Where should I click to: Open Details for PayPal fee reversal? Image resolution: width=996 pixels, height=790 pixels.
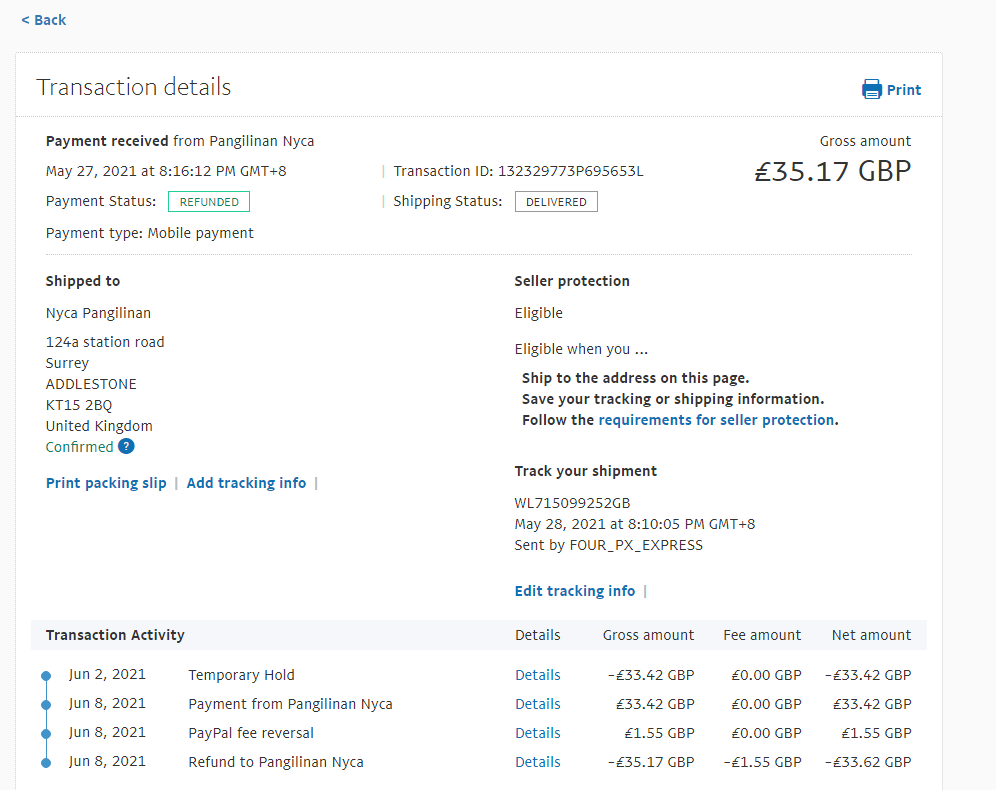point(537,733)
